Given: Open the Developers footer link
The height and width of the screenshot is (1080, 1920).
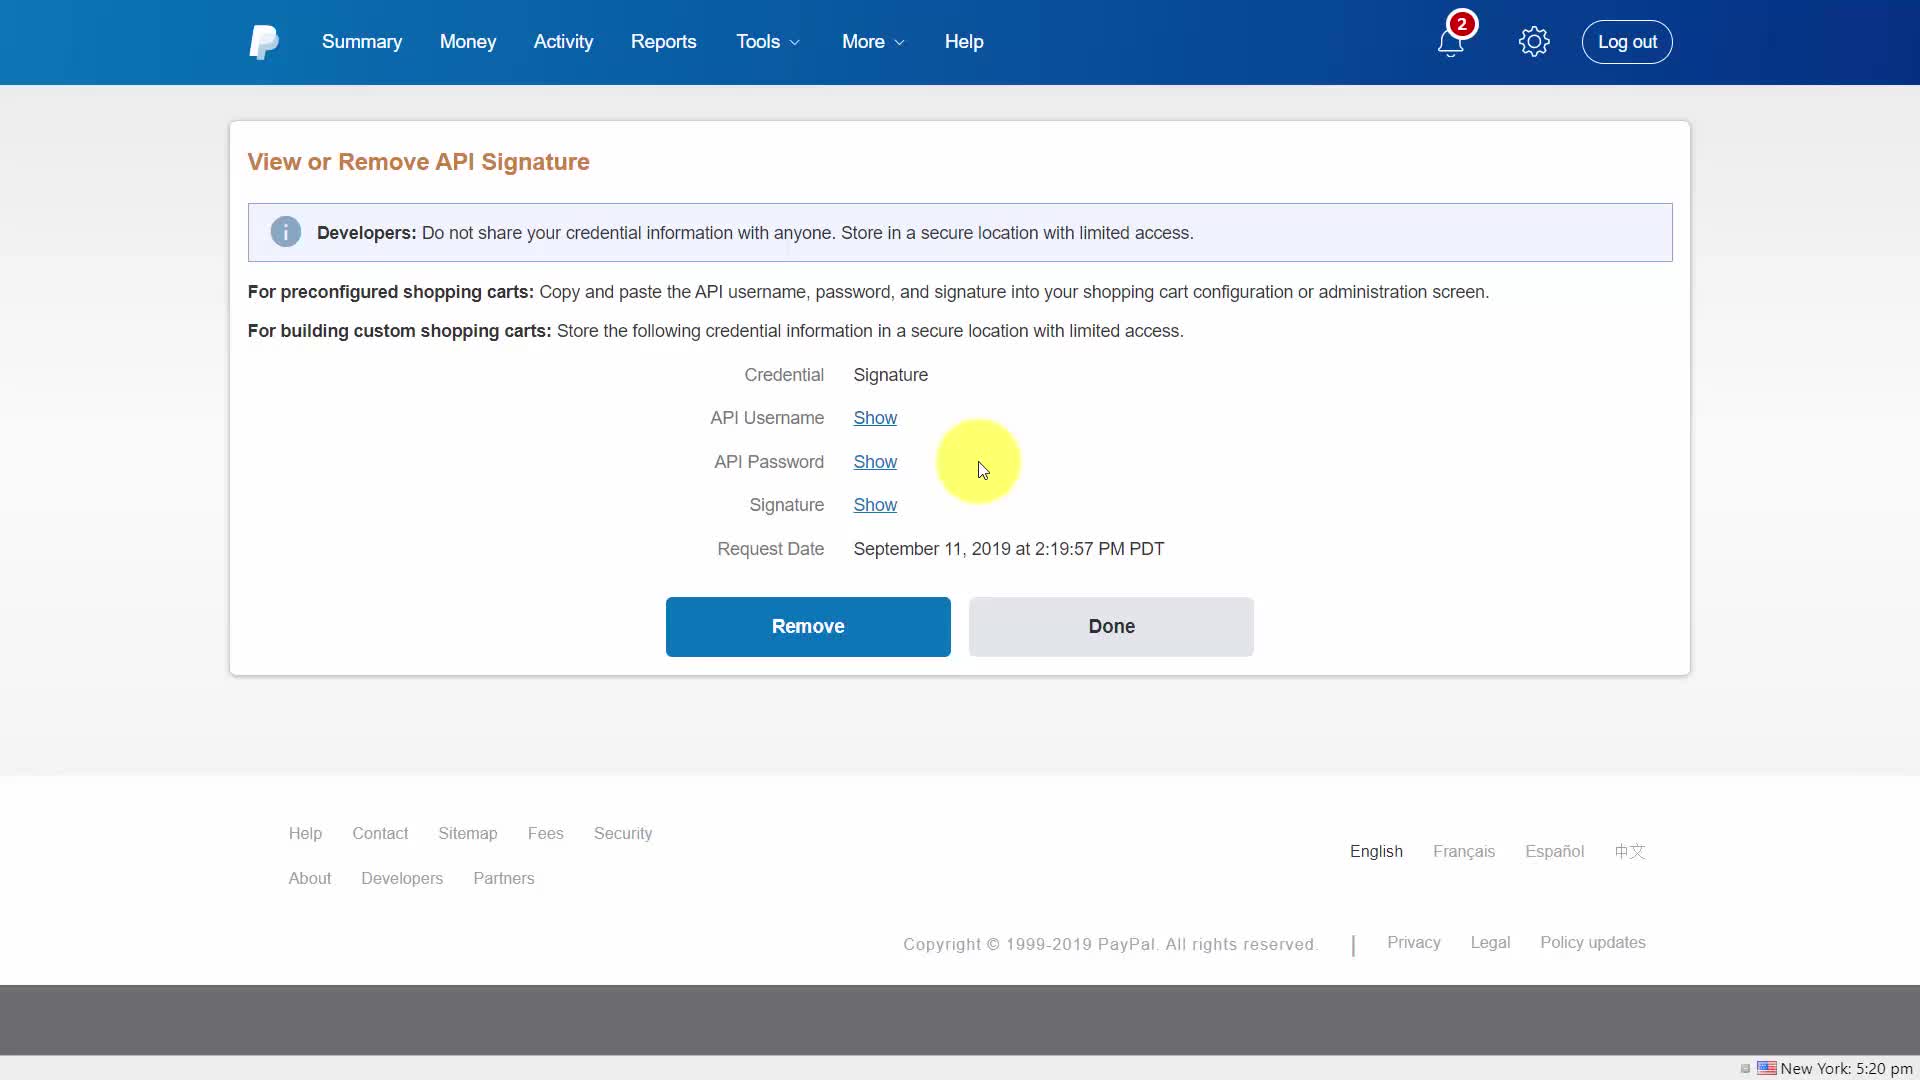Looking at the screenshot, I should point(402,879).
